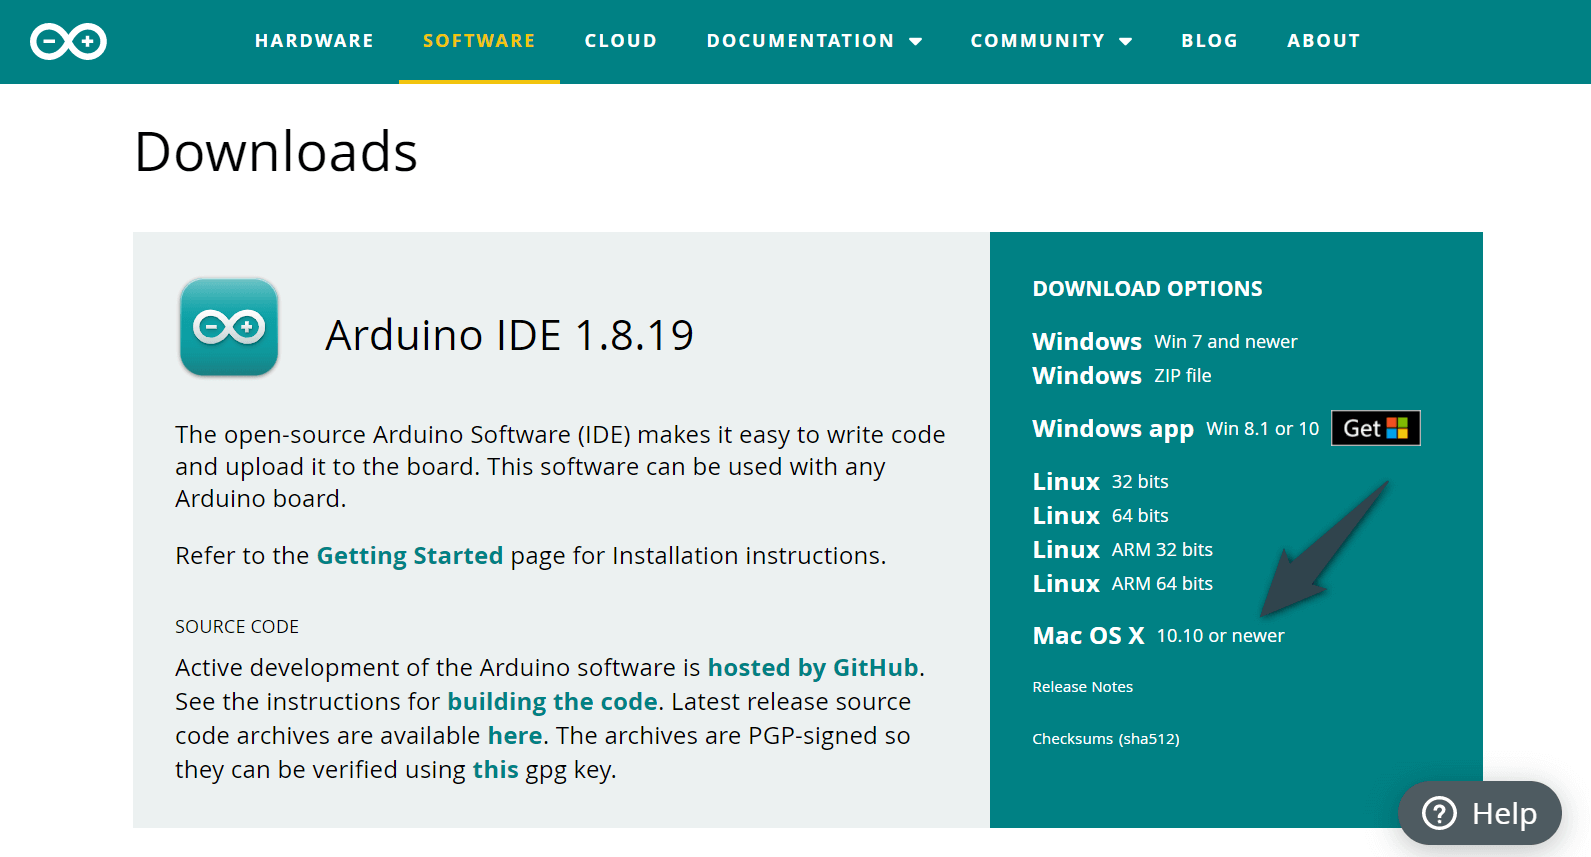Image resolution: width=1591 pixels, height=857 pixels.
Task: Navigate to the About page
Action: pos(1323,41)
